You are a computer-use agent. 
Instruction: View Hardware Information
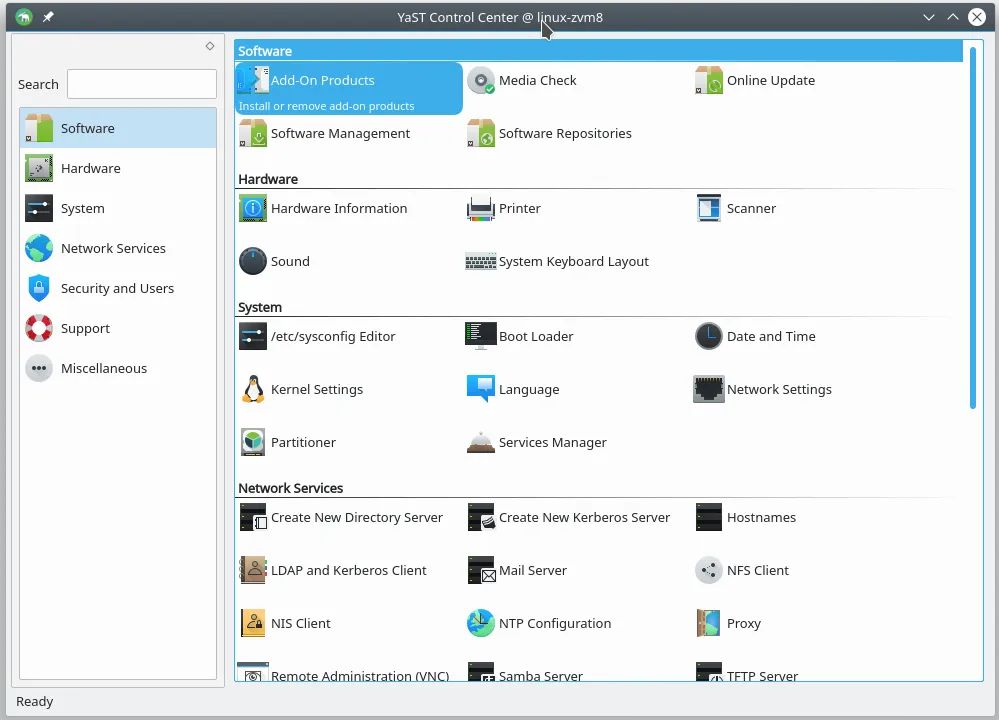coord(339,208)
